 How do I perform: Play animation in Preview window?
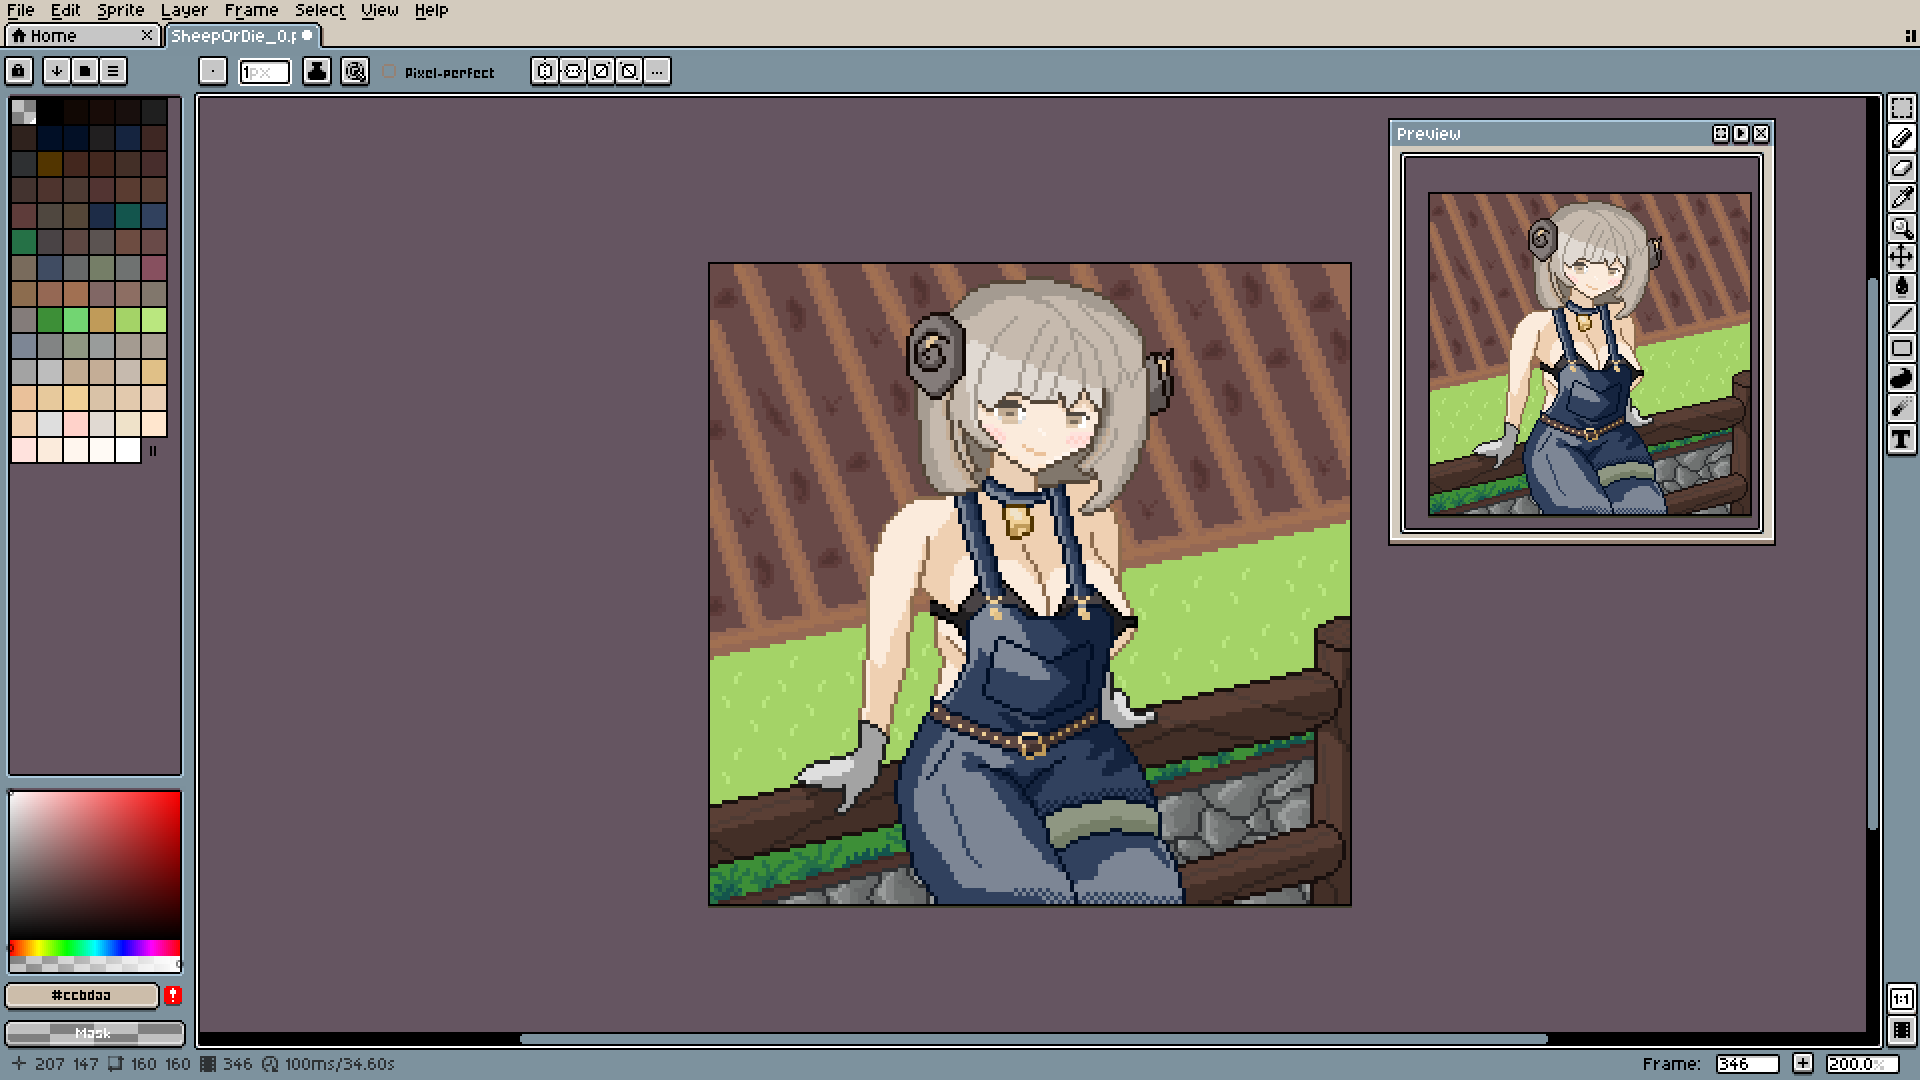click(x=1741, y=133)
